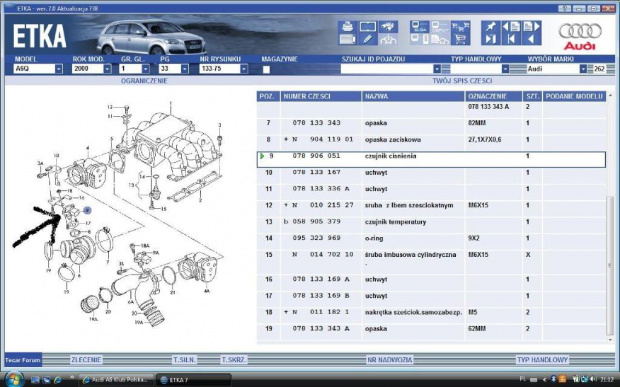Click the shopping cart icon

(x=460, y=39)
